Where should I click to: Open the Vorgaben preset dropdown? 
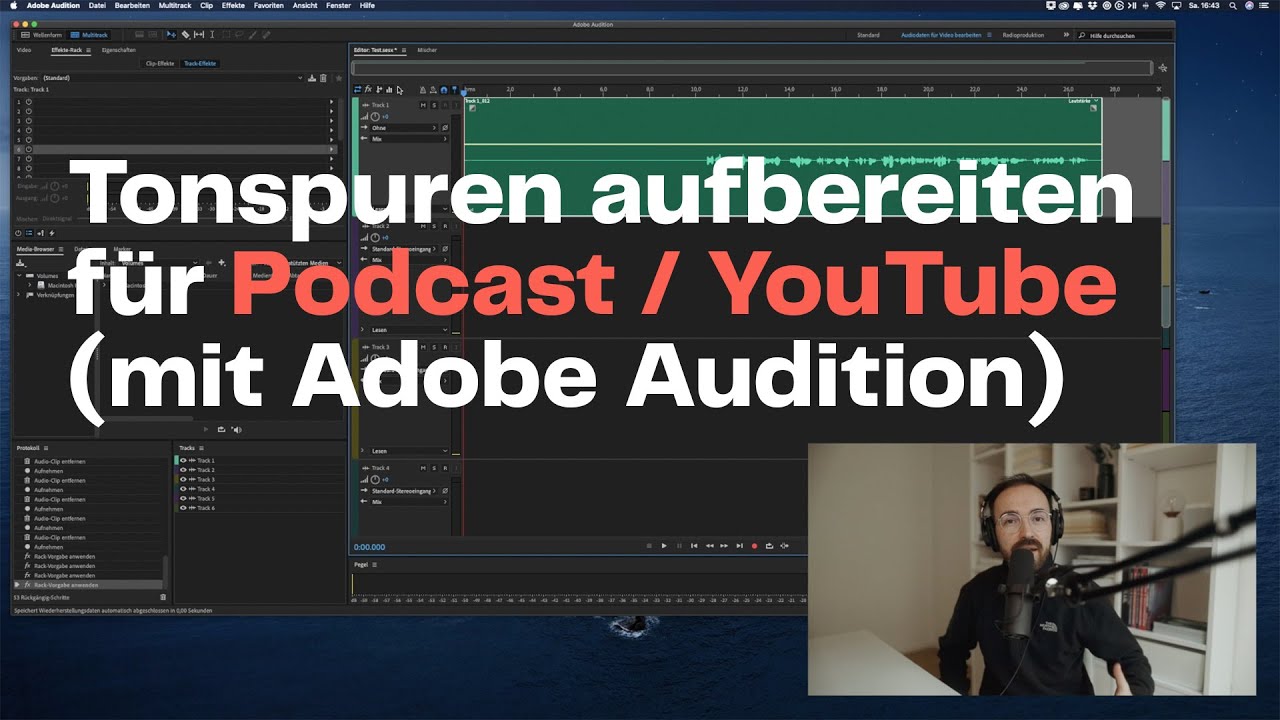coord(173,78)
